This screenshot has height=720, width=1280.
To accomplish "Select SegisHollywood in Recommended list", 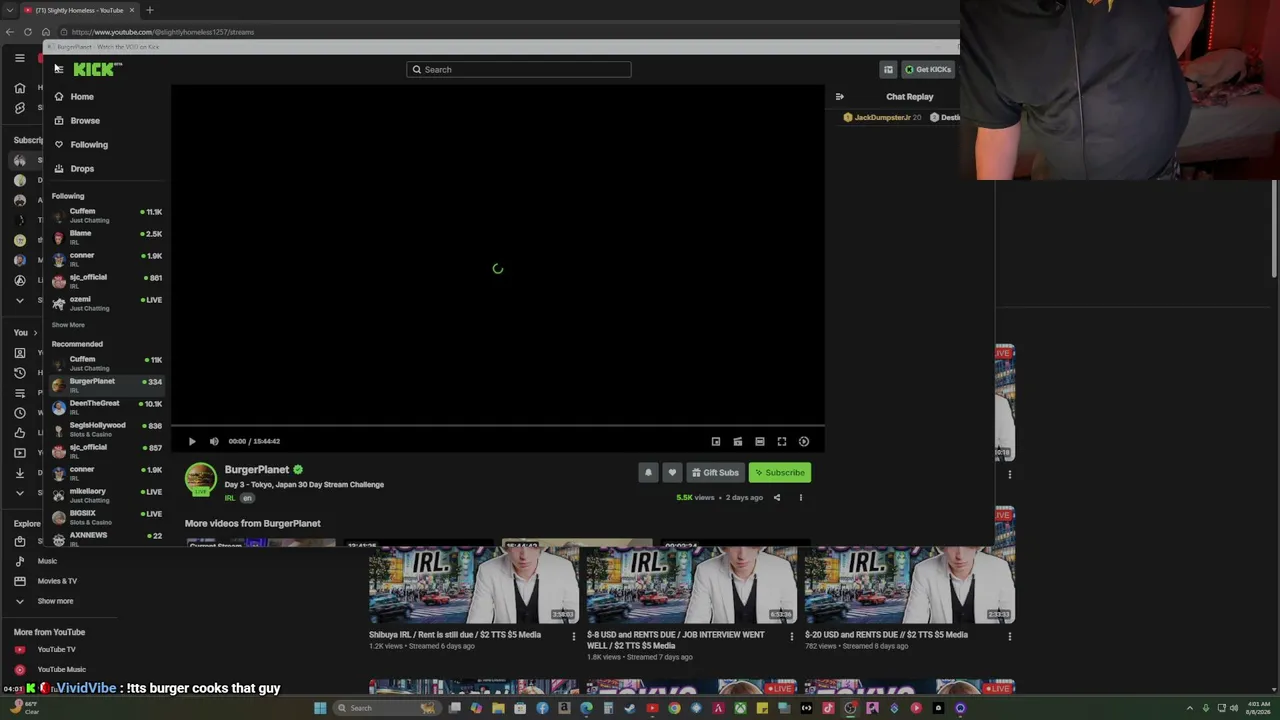I will pos(108,428).
